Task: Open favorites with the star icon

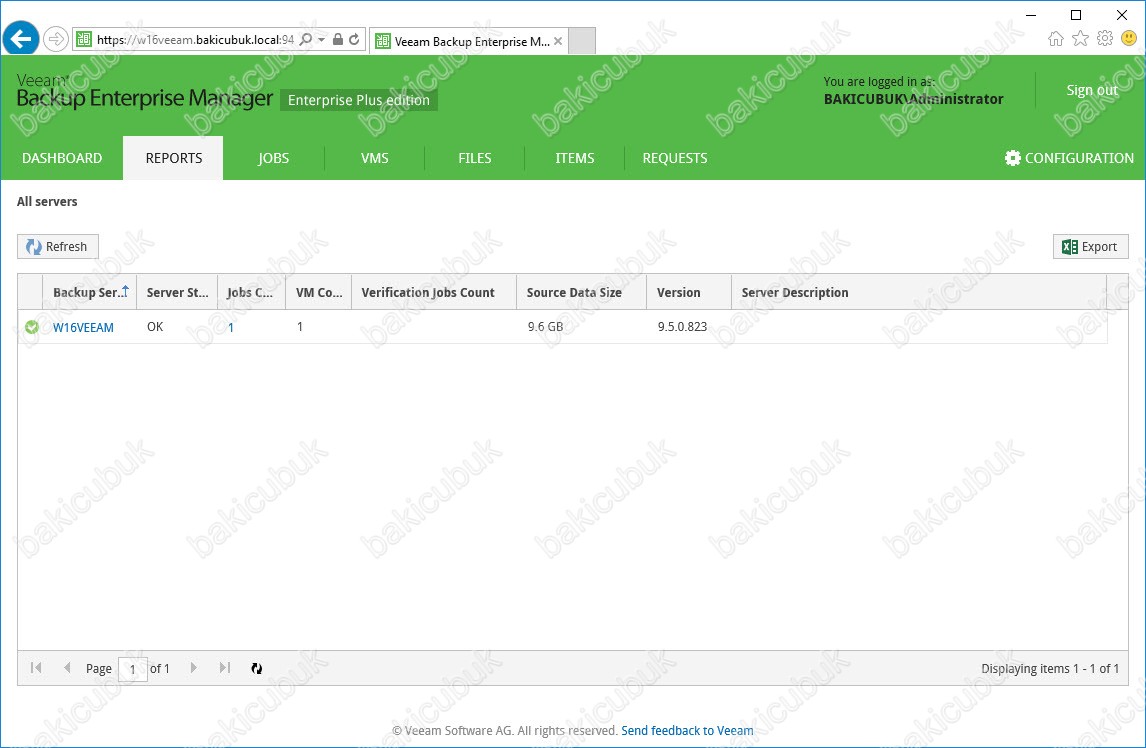Action: pyautogui.click(x=1080, y=39)
